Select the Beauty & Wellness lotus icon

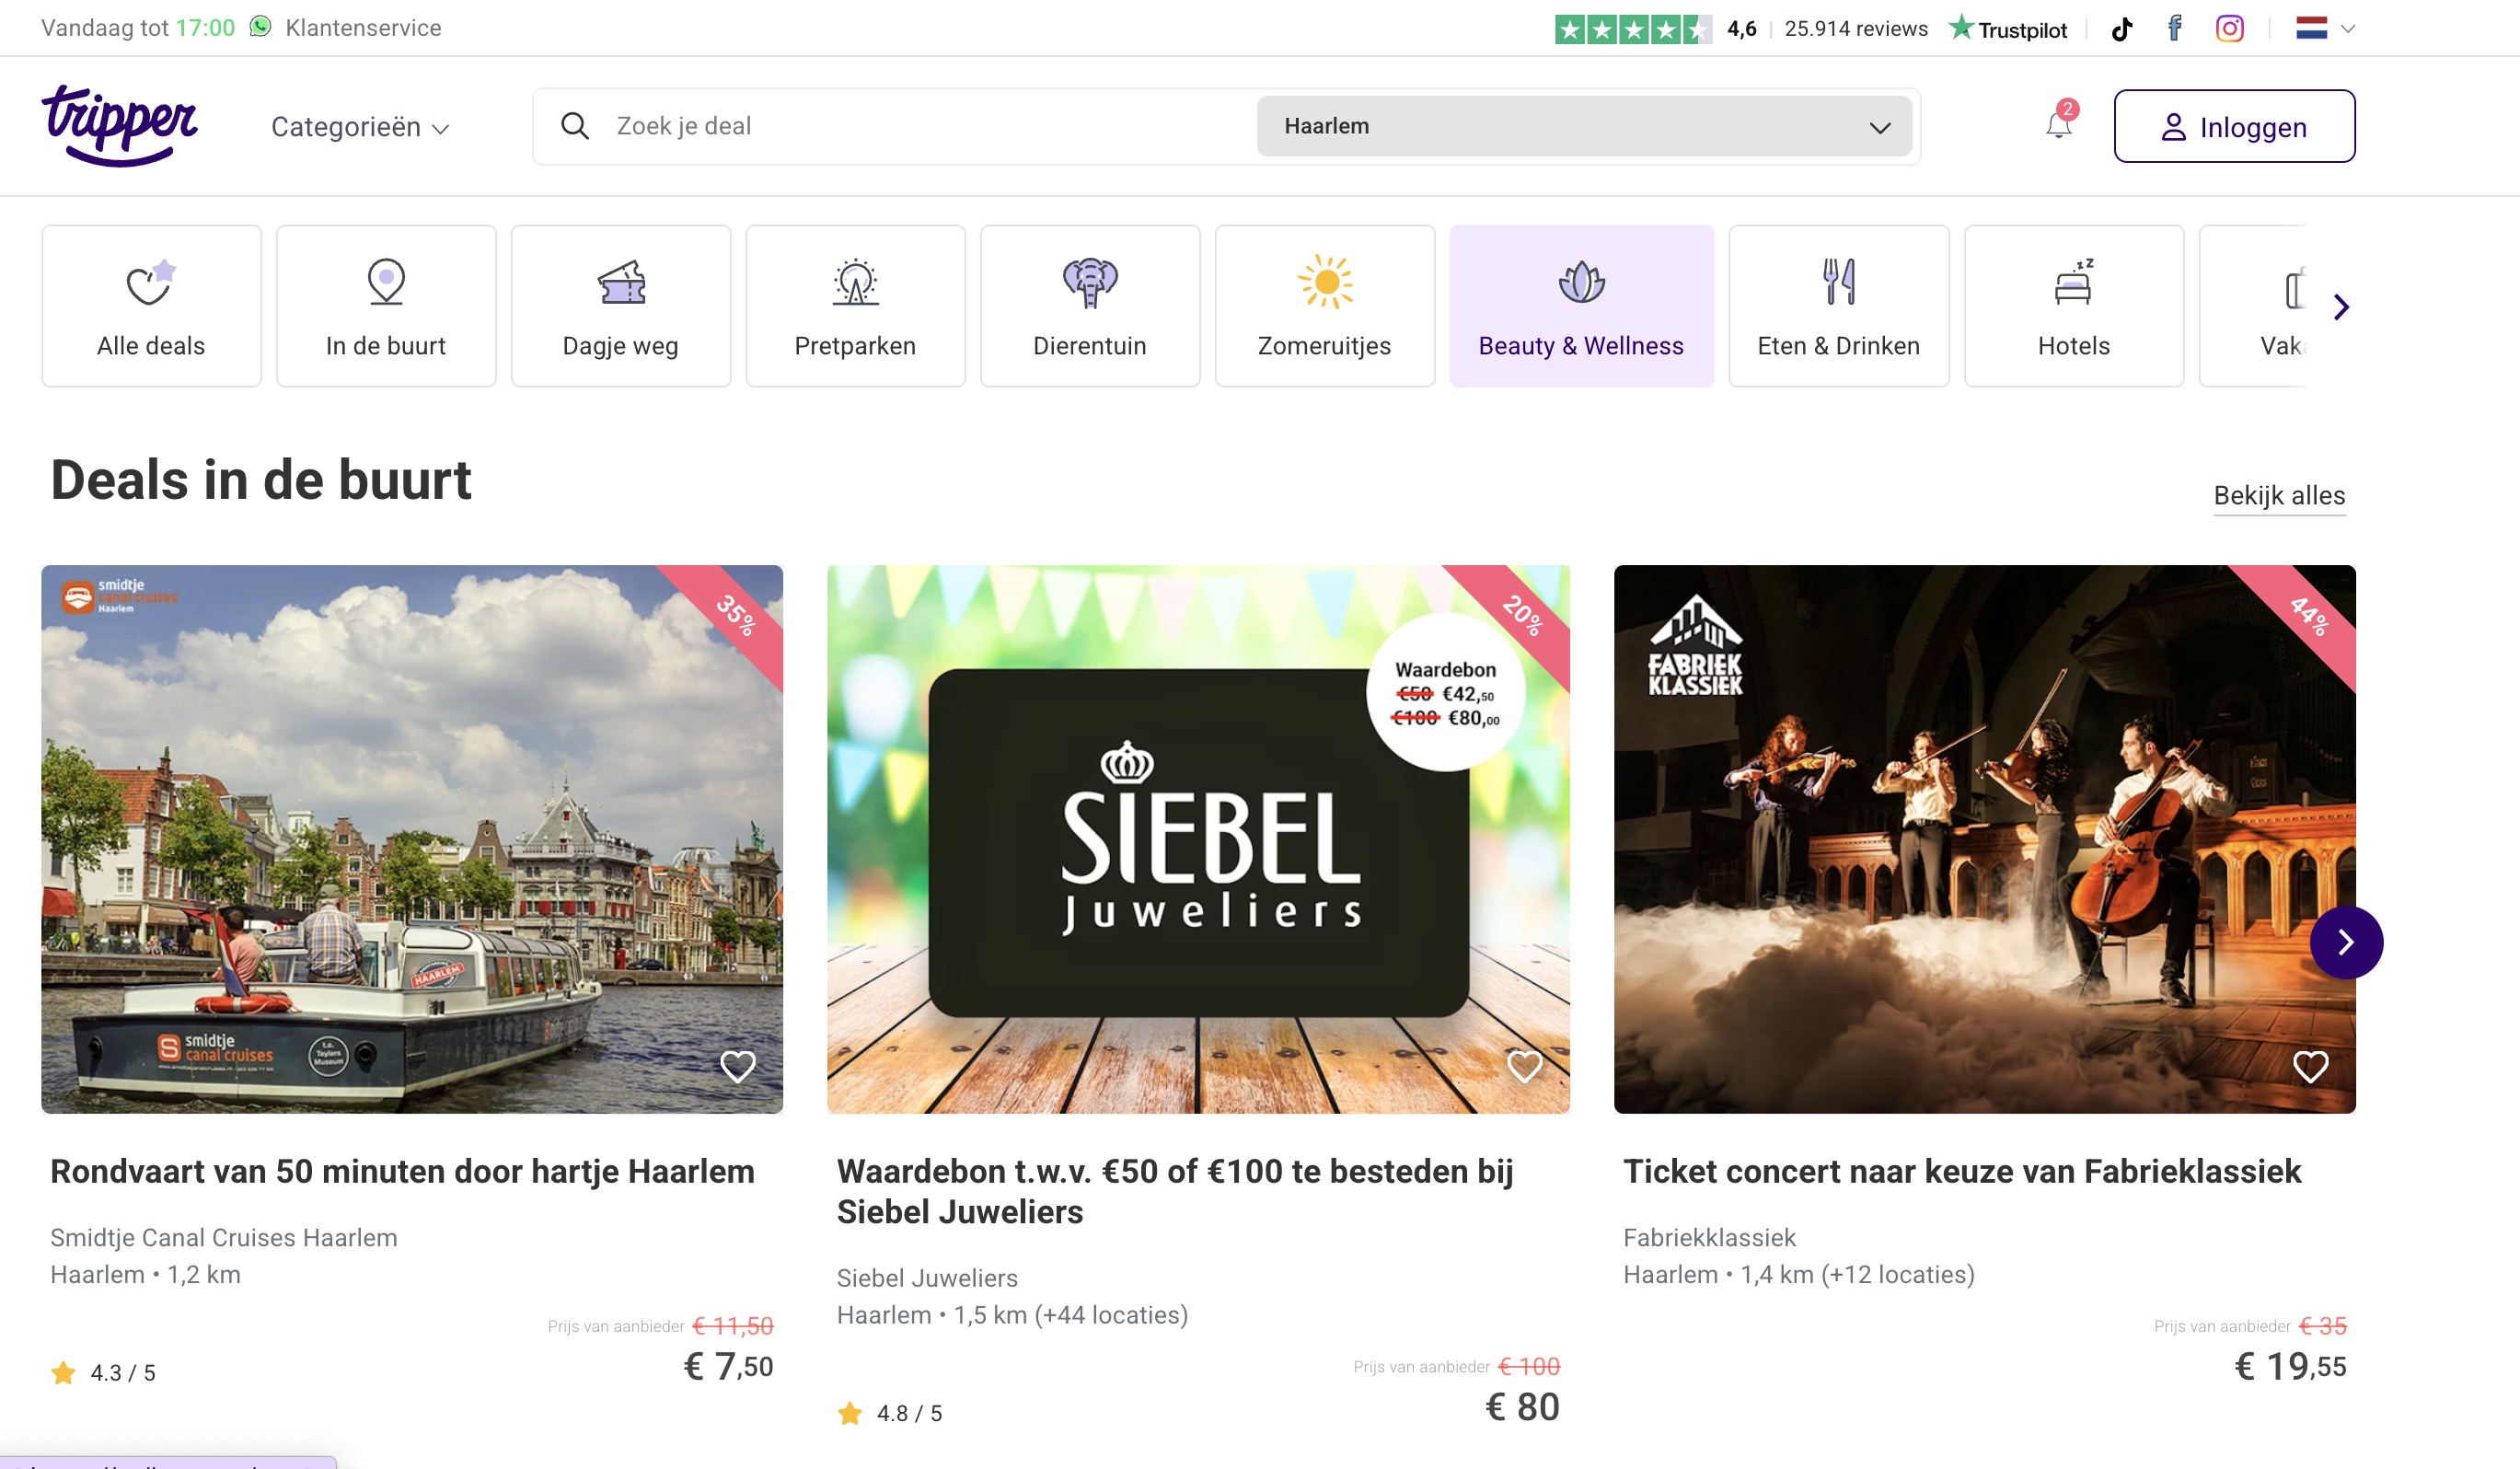[x=1582, y=282]
